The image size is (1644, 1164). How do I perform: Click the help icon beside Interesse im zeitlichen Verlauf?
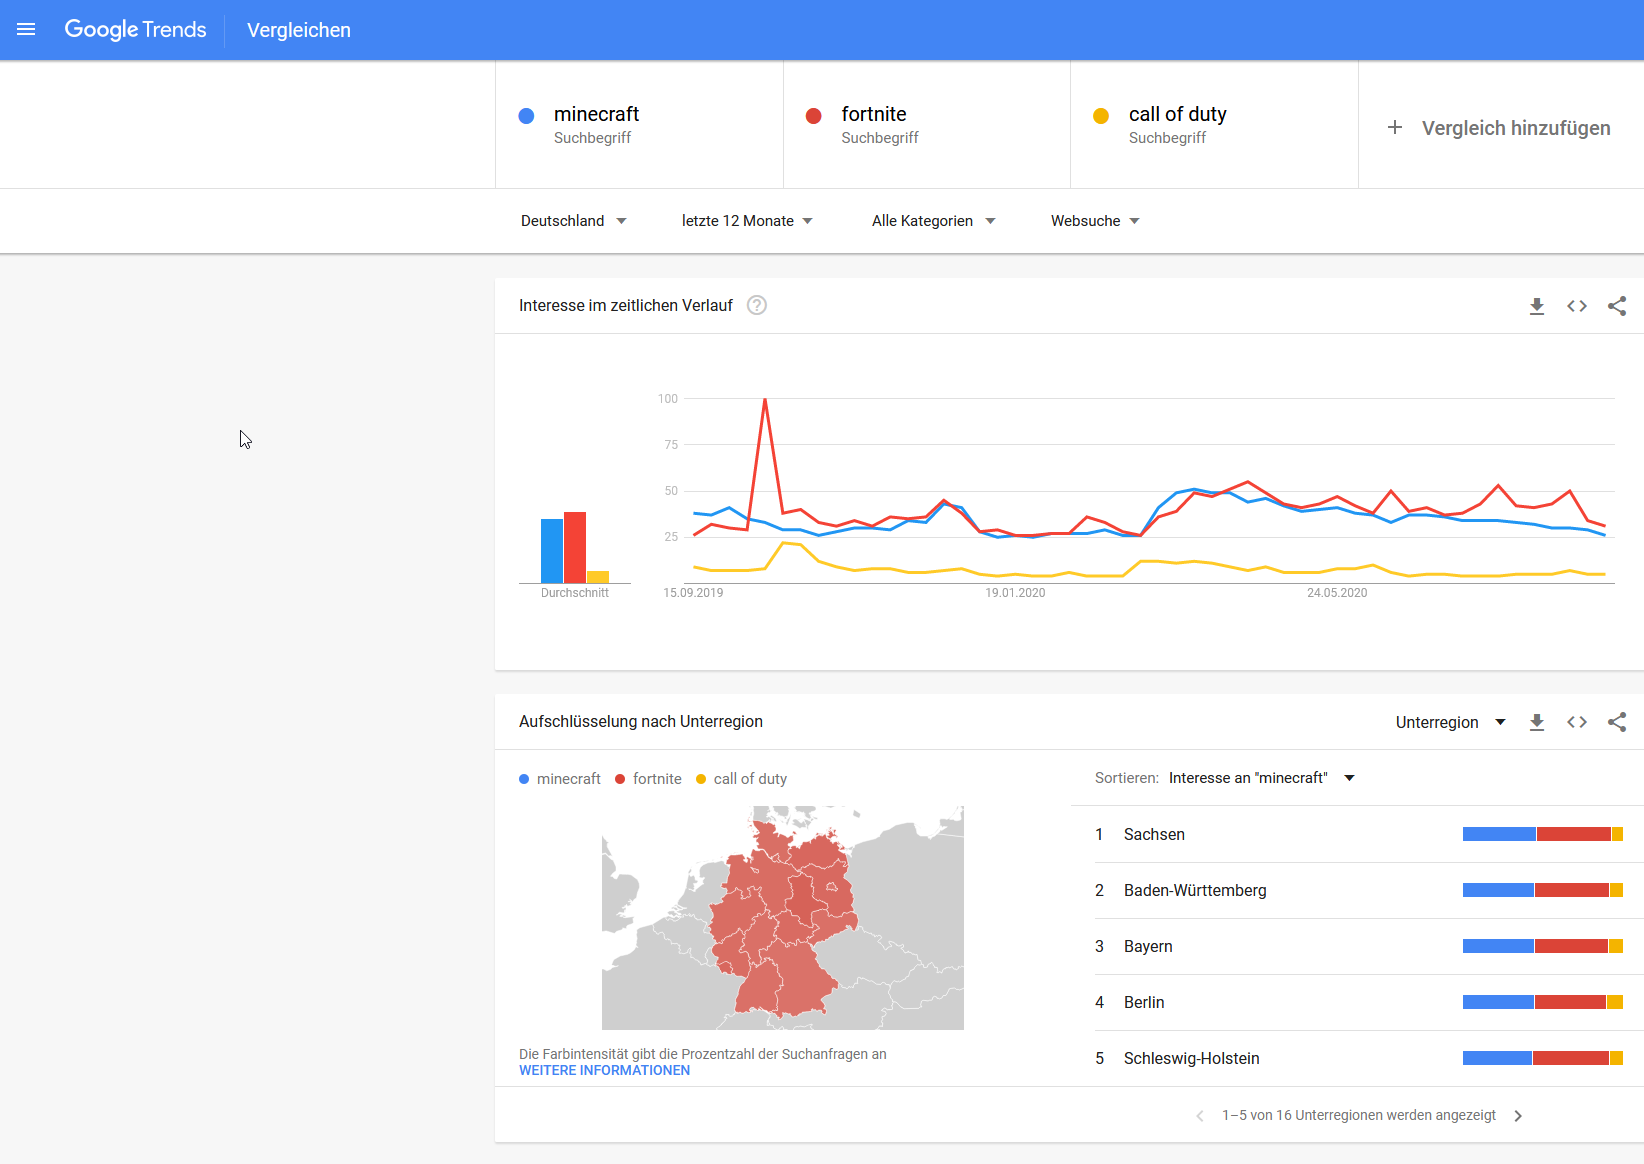pyautogui.click(x=757, y=306)
